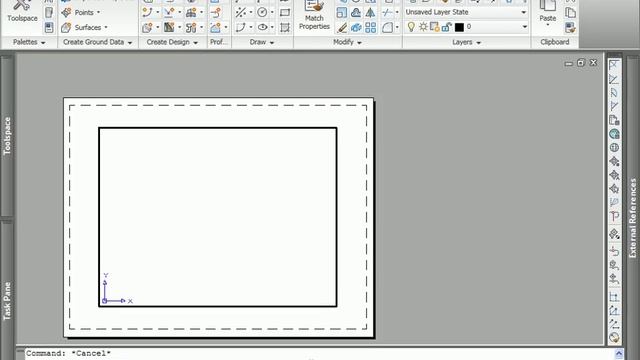Select the line by points tool in Draw panel
The image size is (640, 360).
[241, 13]
